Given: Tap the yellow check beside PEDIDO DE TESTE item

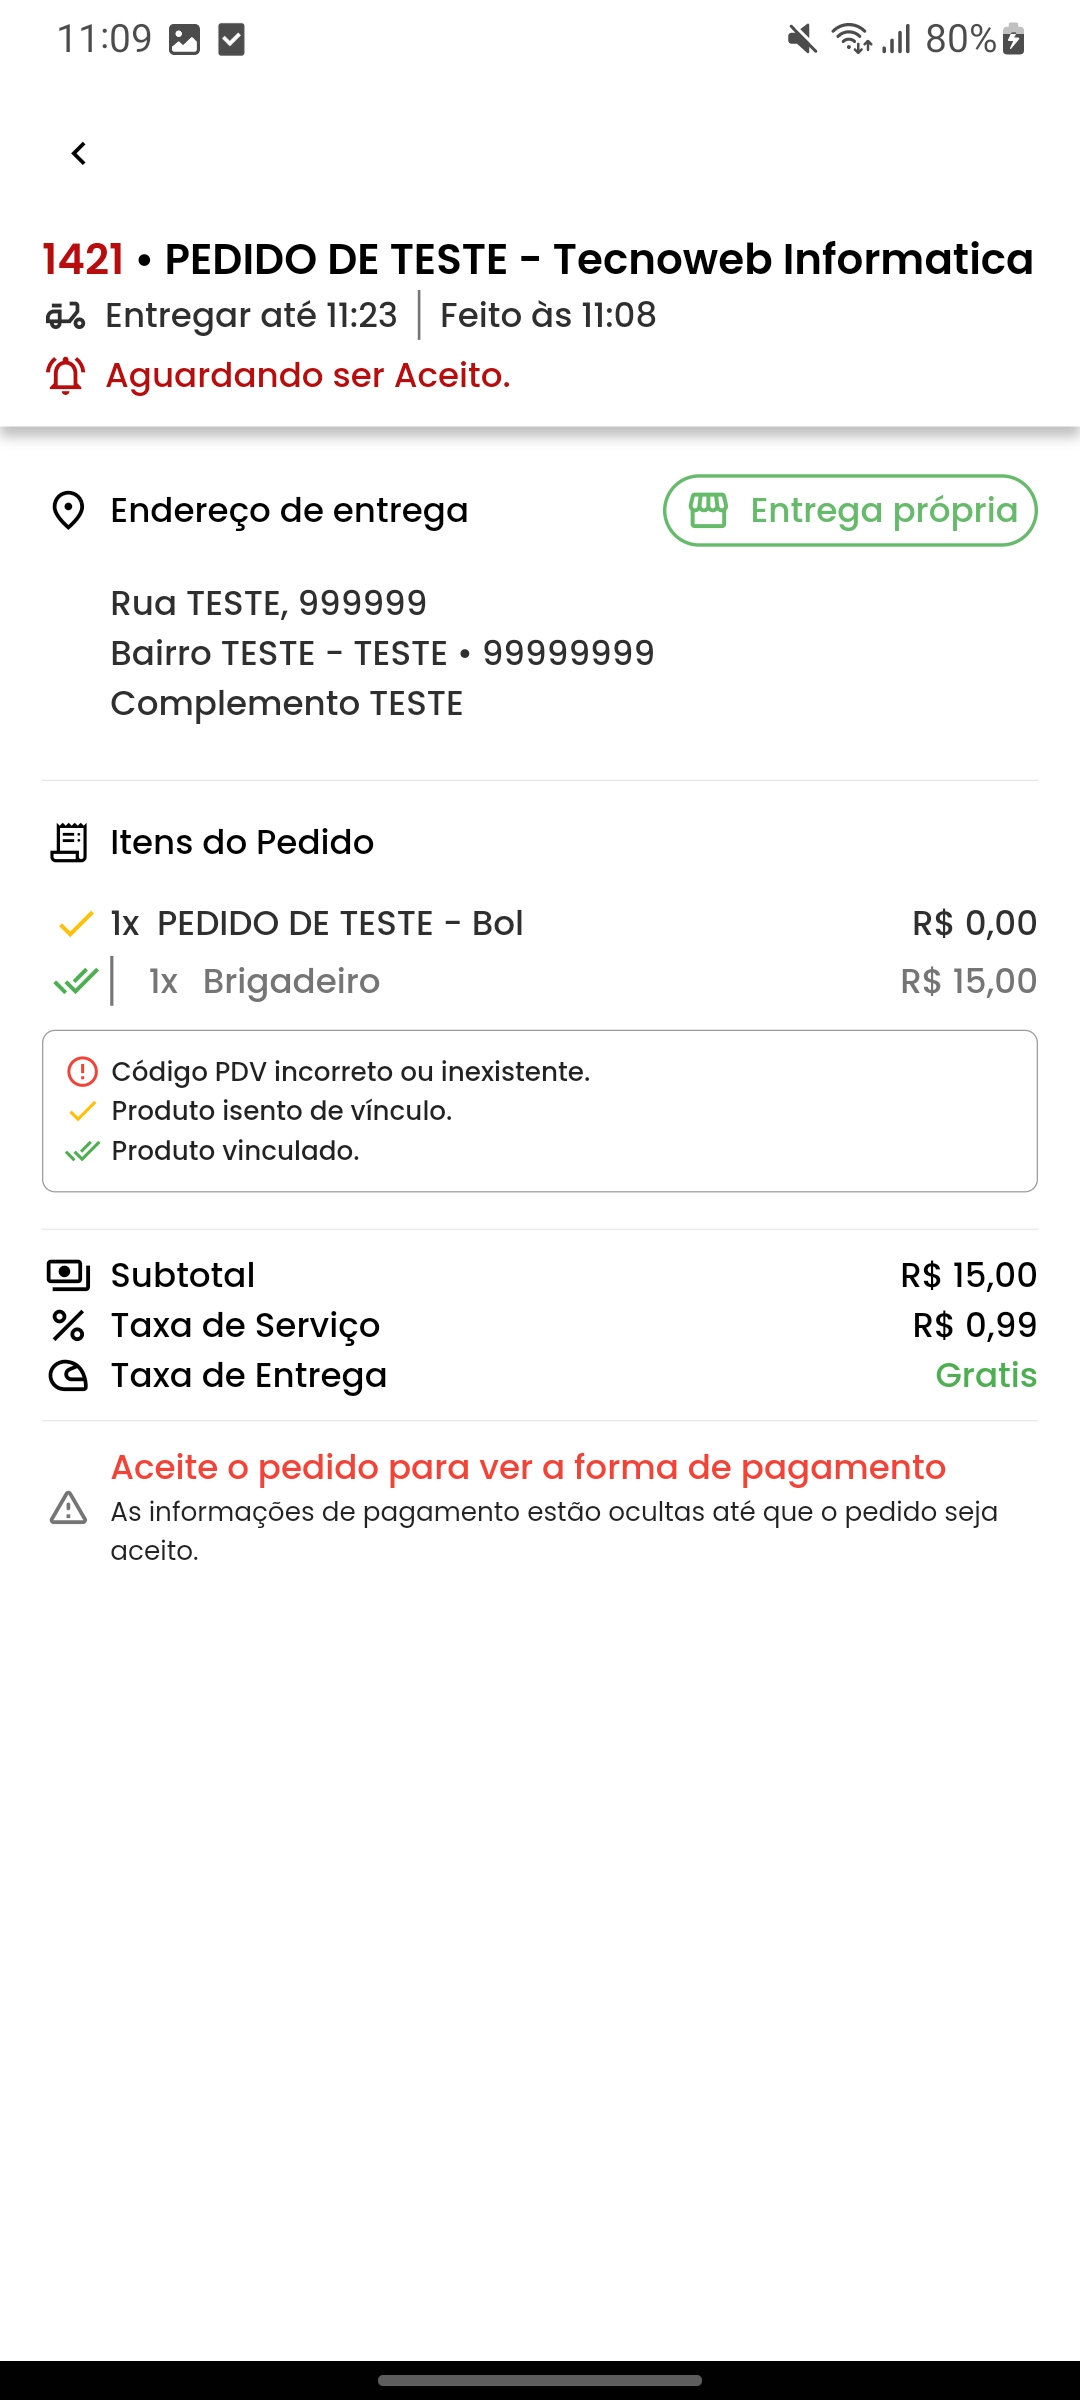Looking at the screenshot, I should click(x=76, y=924).
